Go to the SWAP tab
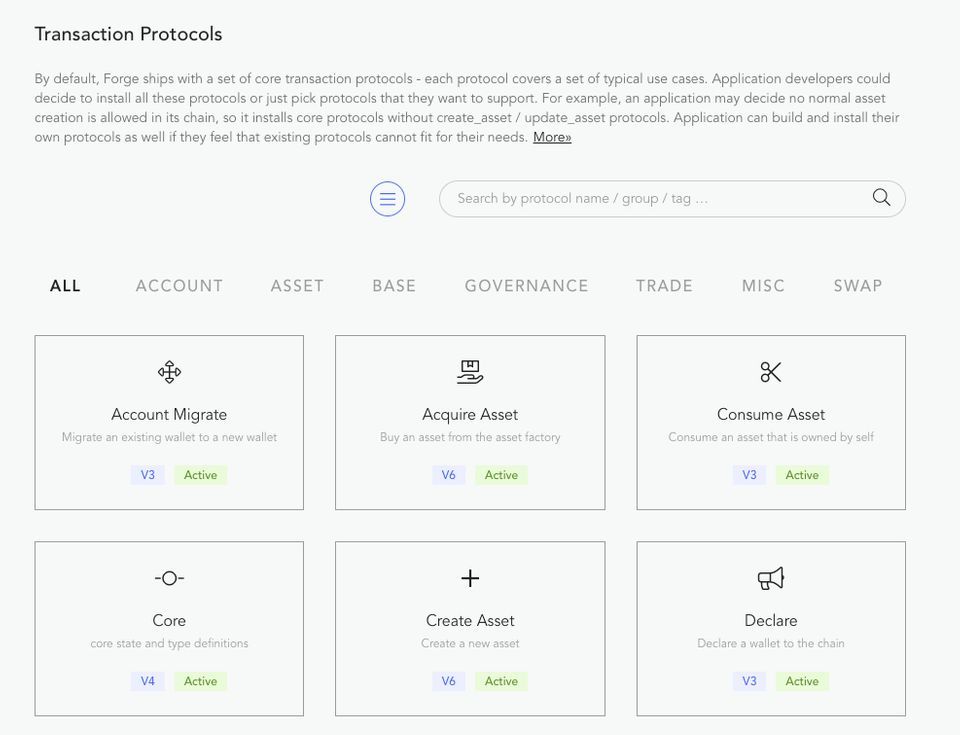This screenshot has width=960, height=735. pos(857,286)
